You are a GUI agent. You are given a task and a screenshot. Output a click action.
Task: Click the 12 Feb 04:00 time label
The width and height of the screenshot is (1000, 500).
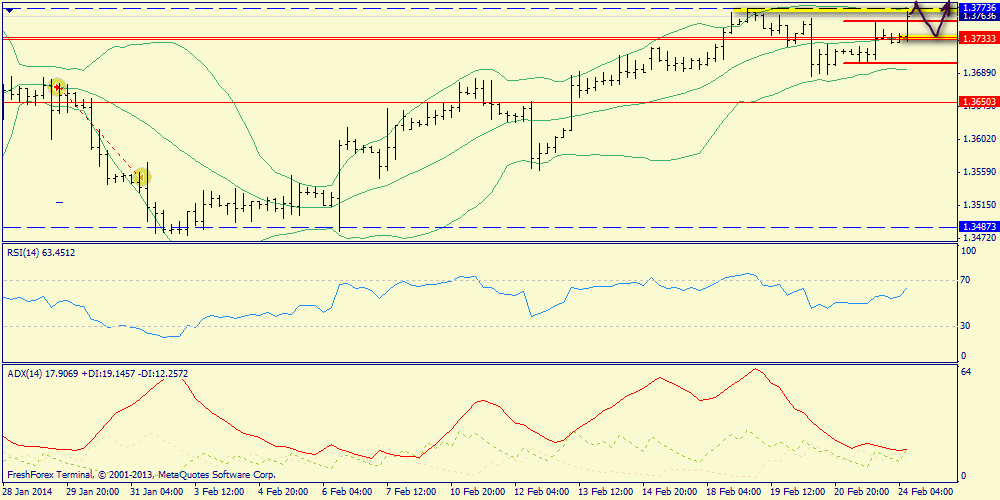[x=541, y=492]
